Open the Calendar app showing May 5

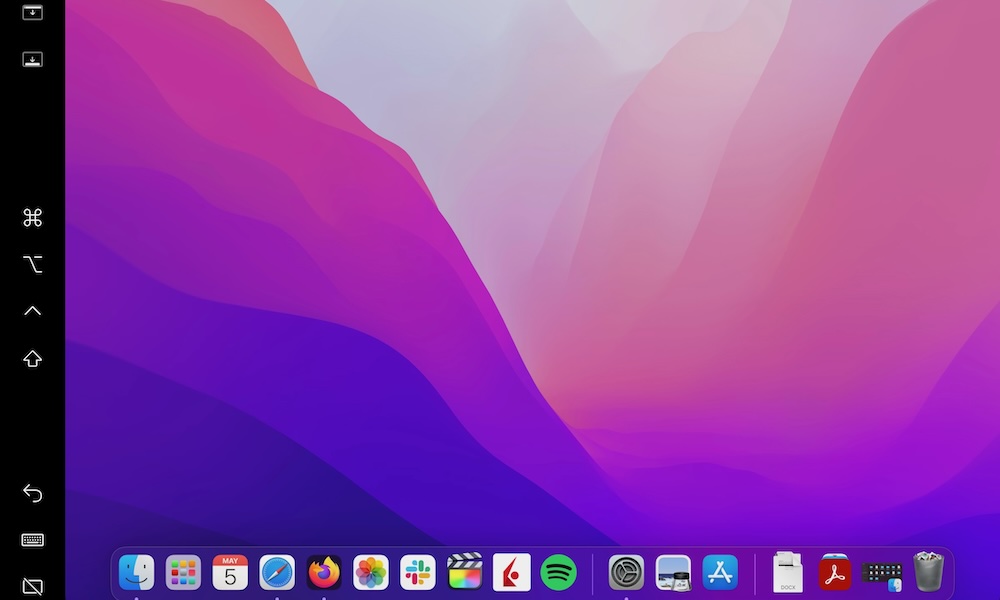coord(230,573)
